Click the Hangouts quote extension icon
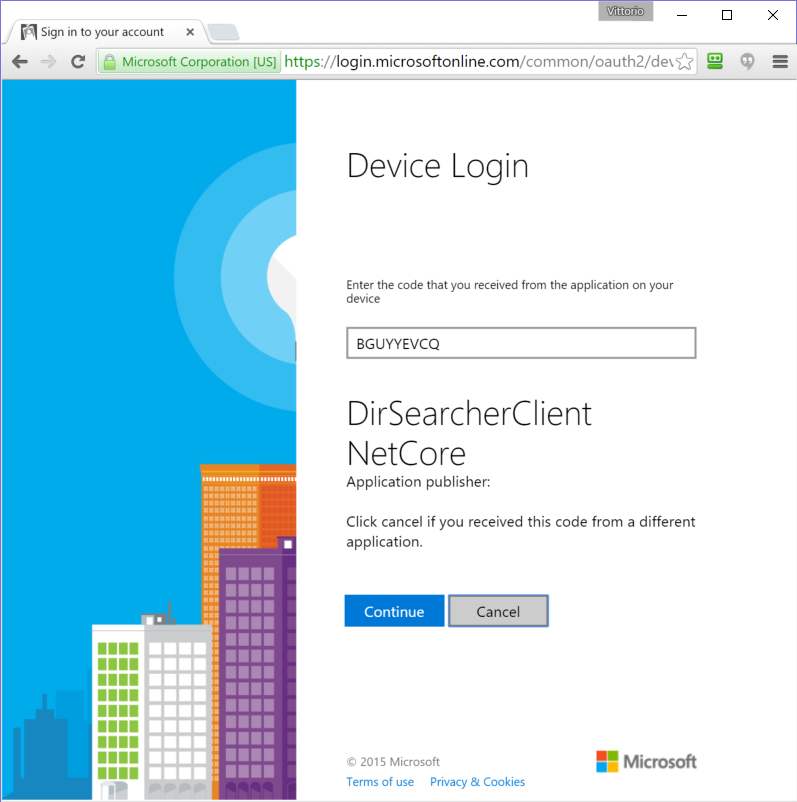Viewport: 797px width, 802px height. click(747, 62)
